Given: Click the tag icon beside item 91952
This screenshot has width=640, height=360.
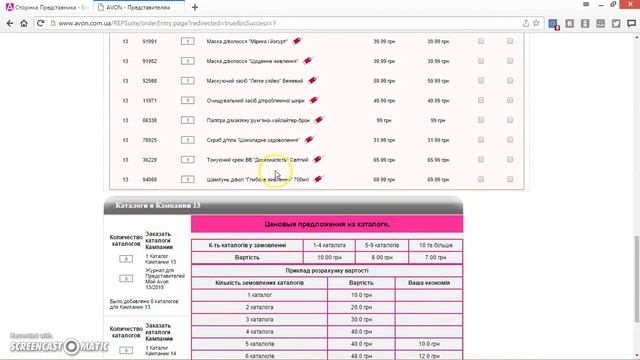Looking at the screenshot, I should click(308, 61).
